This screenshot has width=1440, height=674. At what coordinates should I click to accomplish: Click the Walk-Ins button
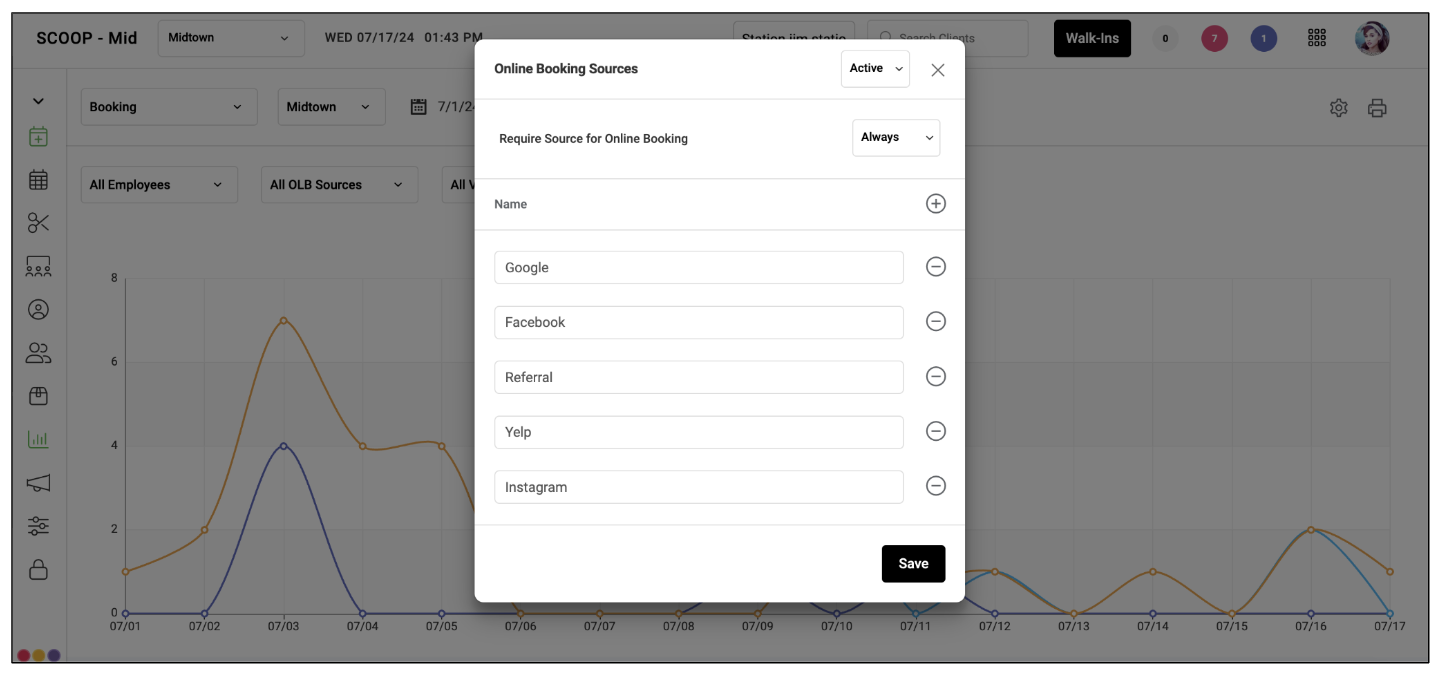1092,38
